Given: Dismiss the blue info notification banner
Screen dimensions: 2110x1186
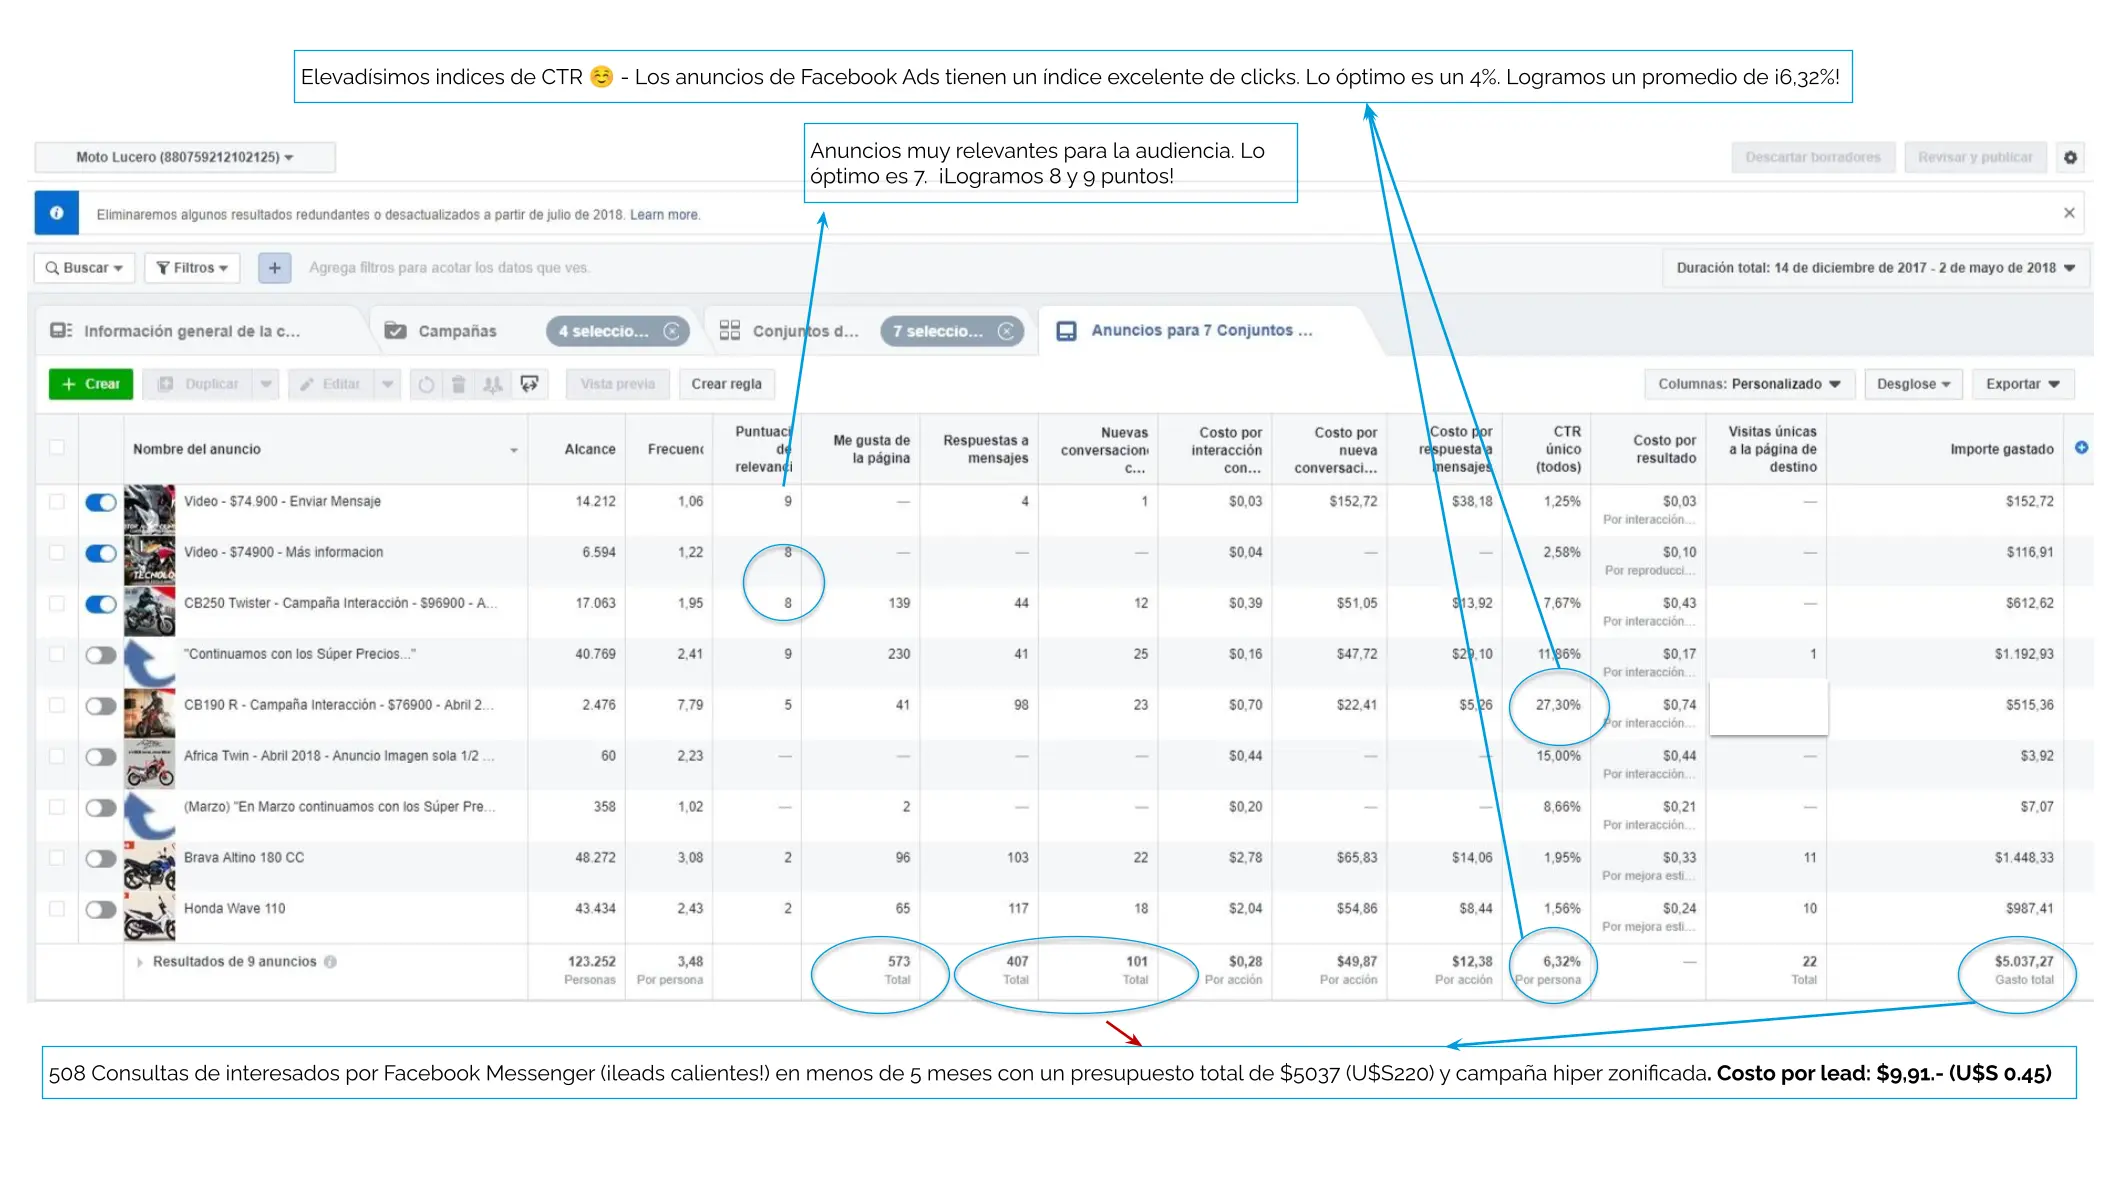Looking at the screenshot, I should 2069,213.
